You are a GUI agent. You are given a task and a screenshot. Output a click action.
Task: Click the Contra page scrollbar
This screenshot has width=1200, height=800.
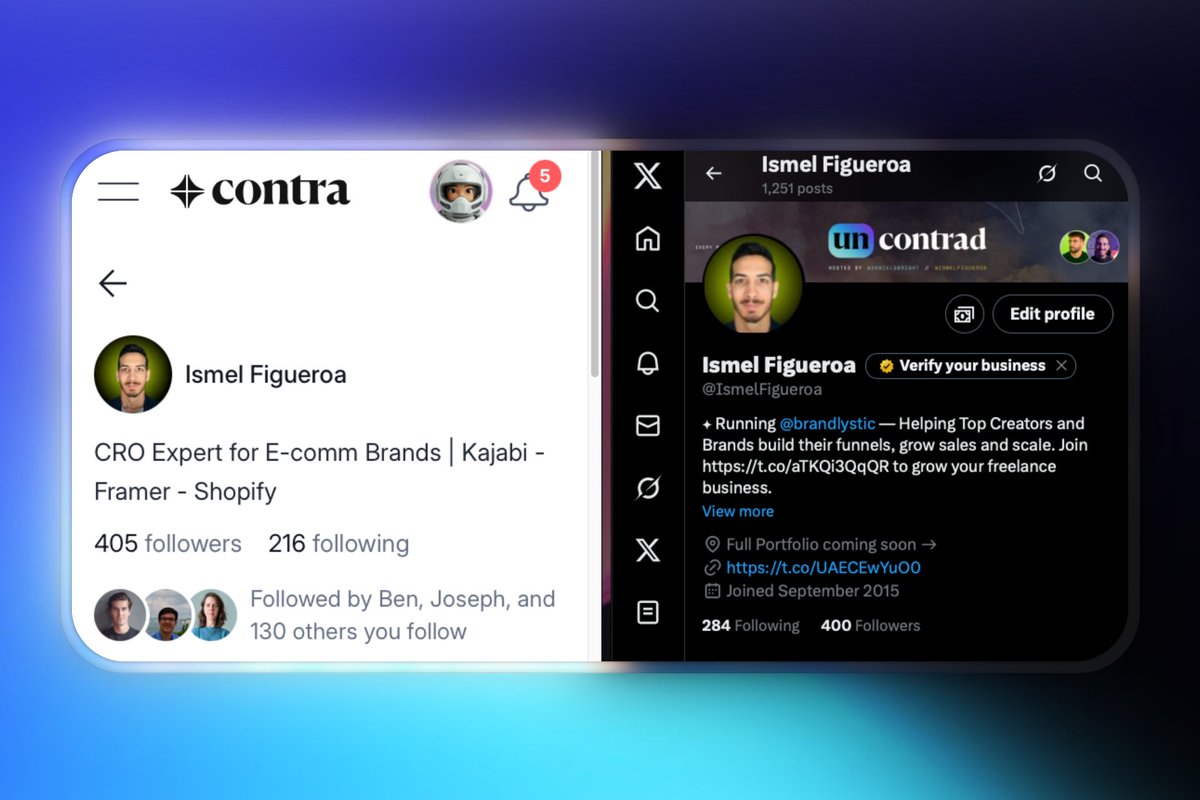click(596, 265)
